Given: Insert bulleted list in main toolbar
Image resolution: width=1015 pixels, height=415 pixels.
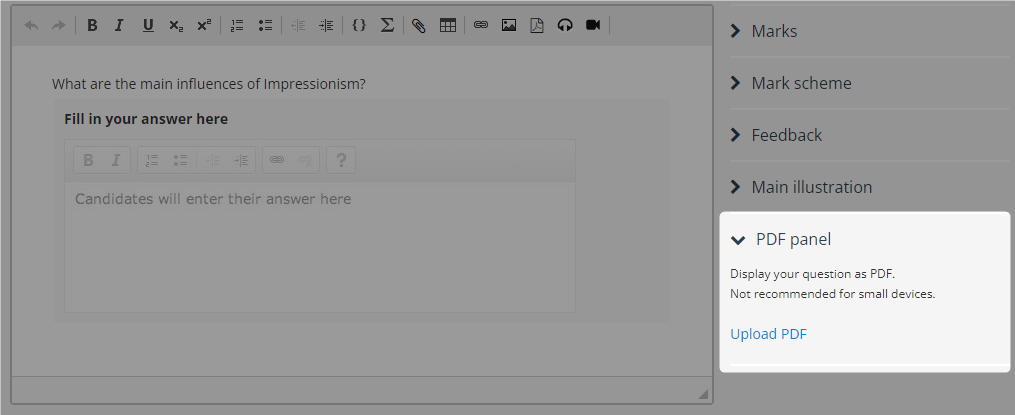Looking at the screenshot, I should (265, 25).
